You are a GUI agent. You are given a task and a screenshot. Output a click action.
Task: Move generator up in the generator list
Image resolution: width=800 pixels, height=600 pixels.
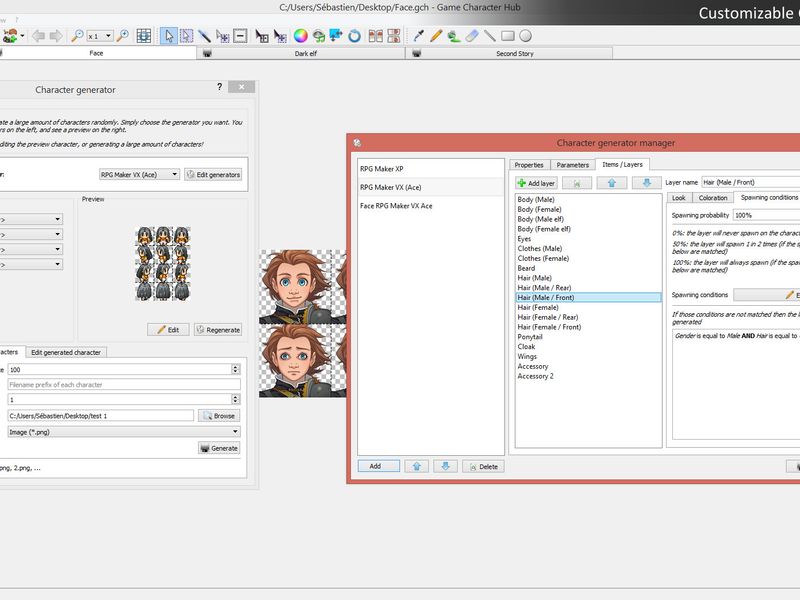[x=417, y=466]
